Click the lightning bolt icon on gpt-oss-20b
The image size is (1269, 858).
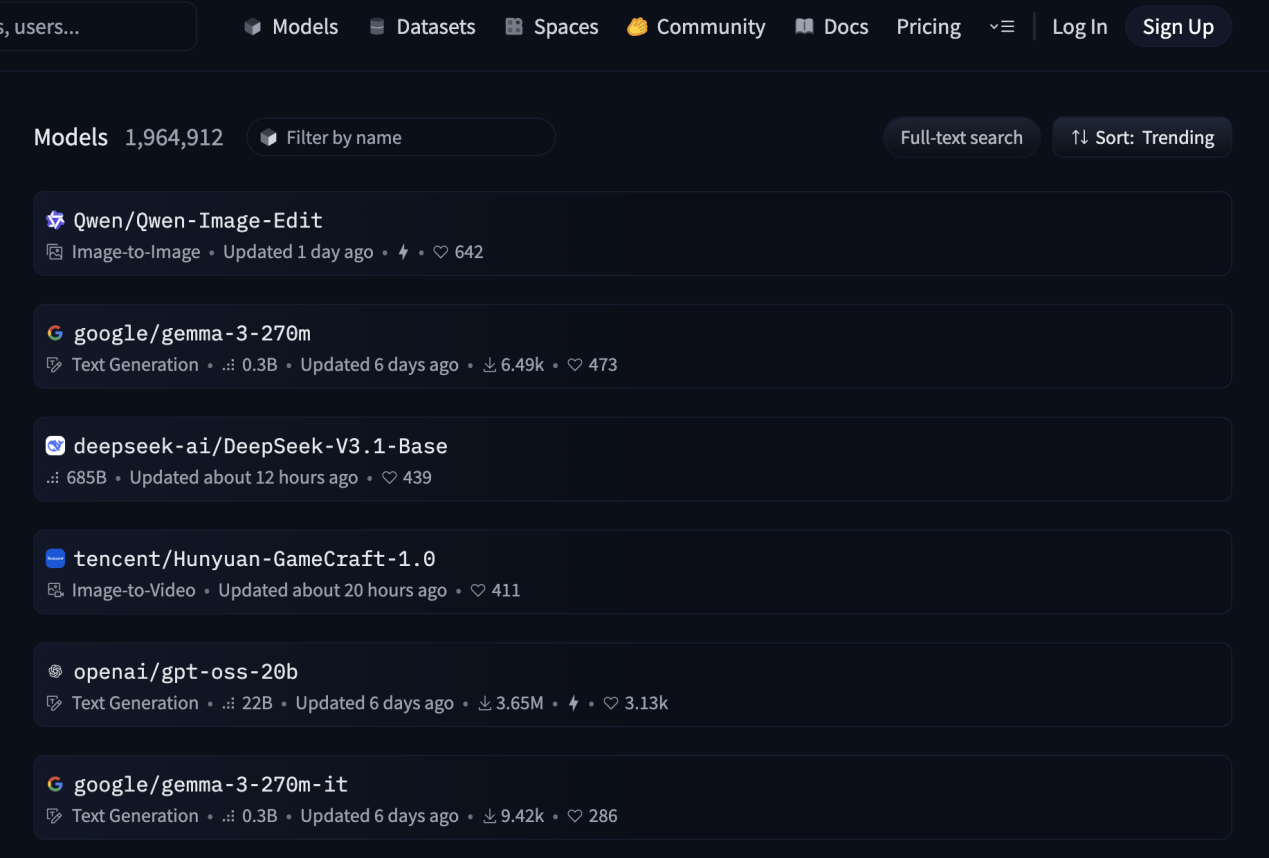(573, 704)
